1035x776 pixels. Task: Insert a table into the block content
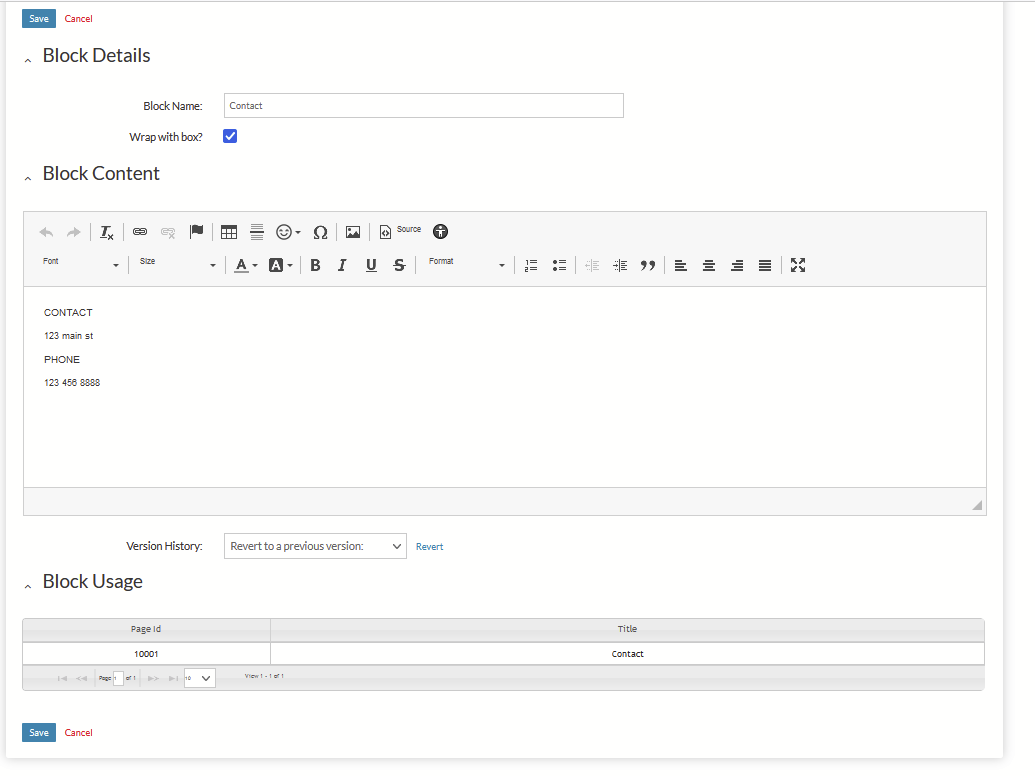point(229,232)
